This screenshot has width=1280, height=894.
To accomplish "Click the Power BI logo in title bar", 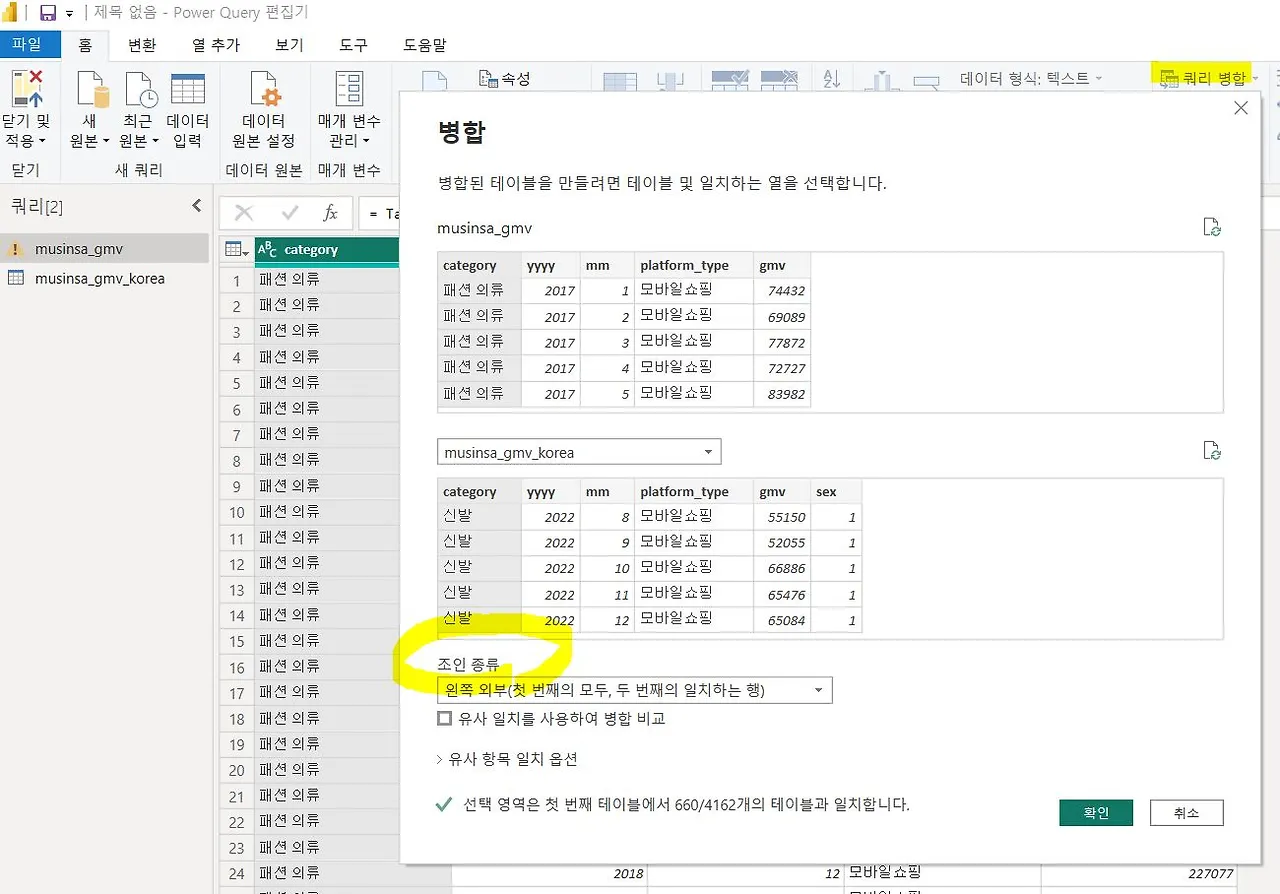I will point(12,13).
